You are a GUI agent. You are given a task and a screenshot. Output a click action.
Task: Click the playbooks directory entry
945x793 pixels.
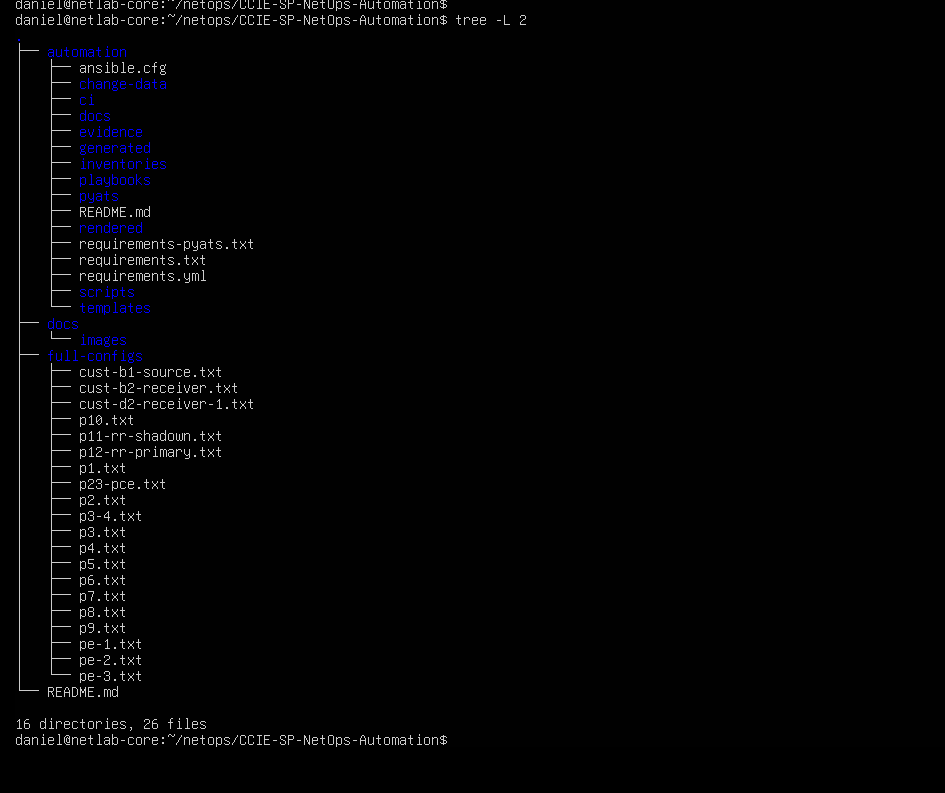115,180
